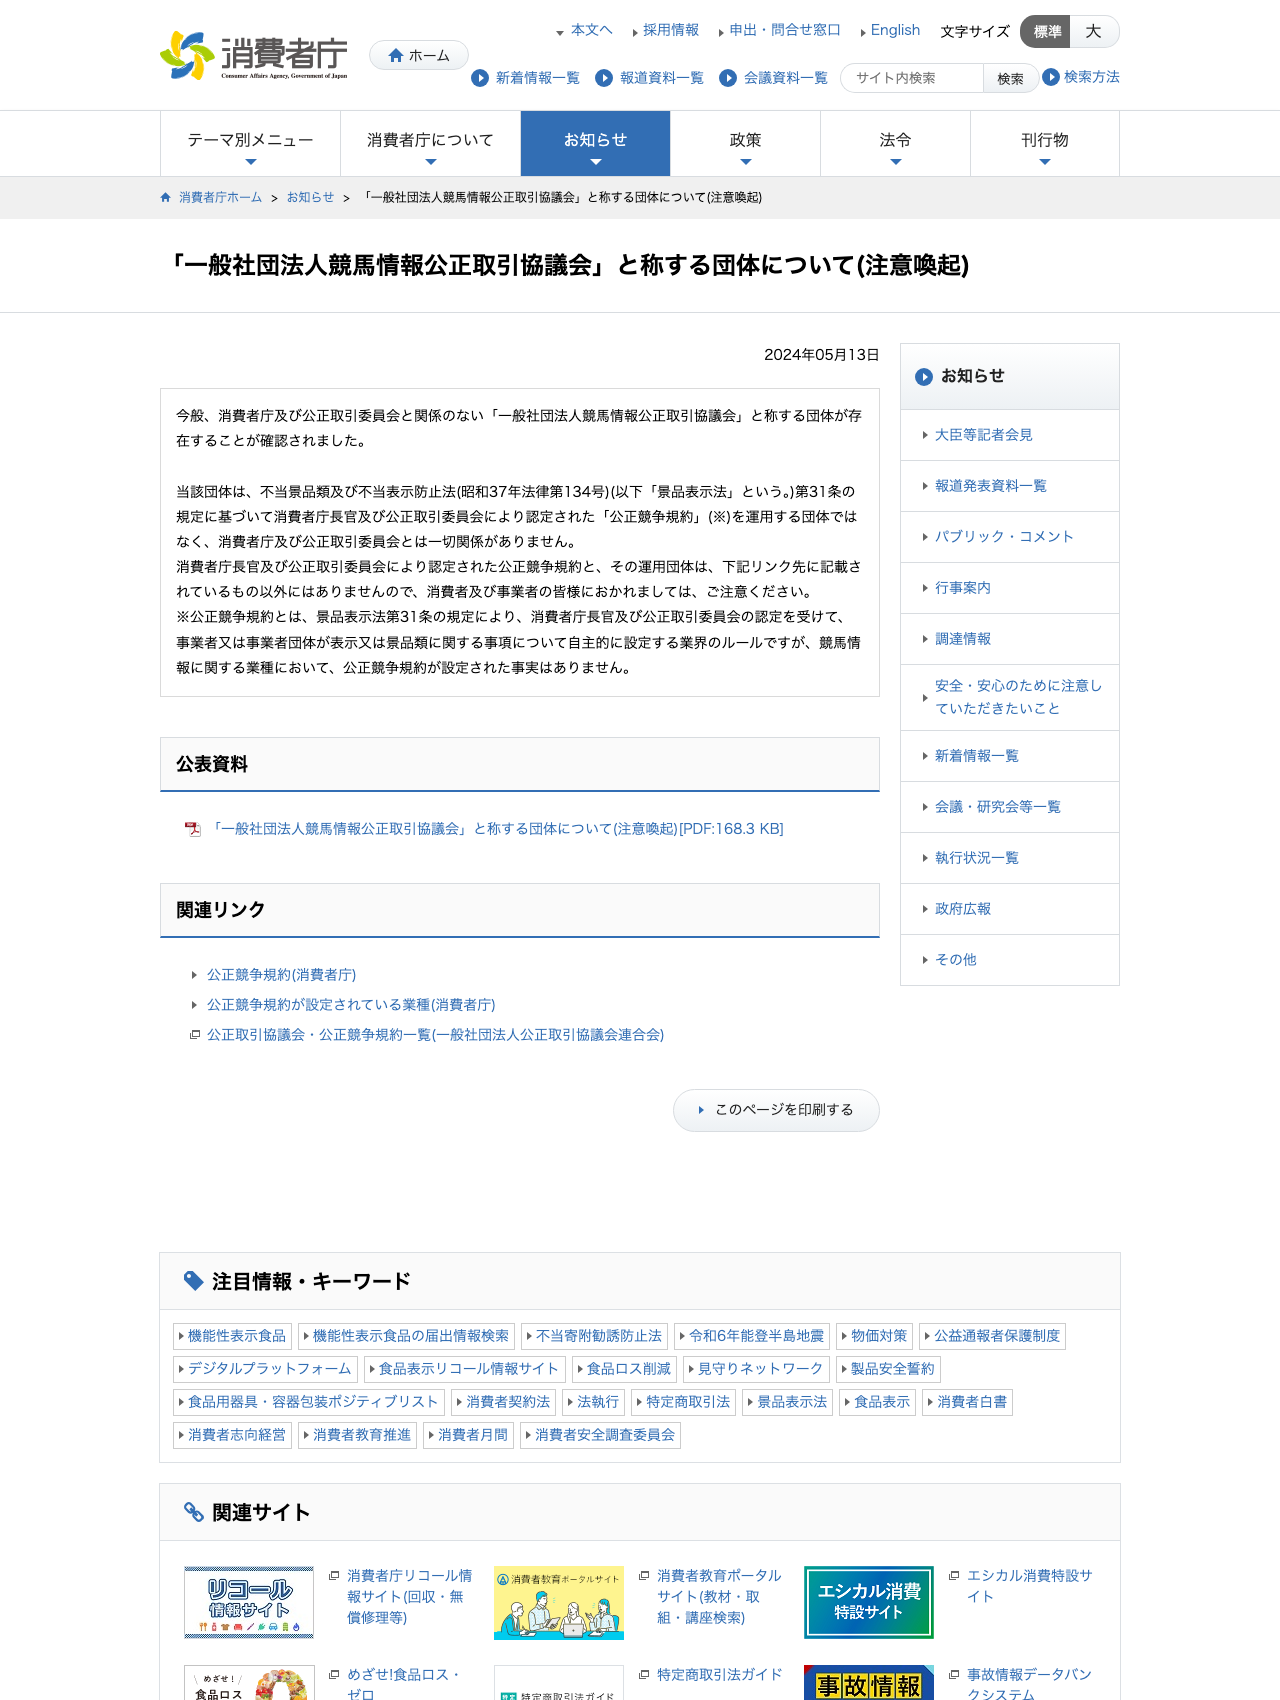The width and height of the screenshot is (1280, 1700).
Task: Expand the 消費者庁について menu
Action: click(x=430, y=143)
